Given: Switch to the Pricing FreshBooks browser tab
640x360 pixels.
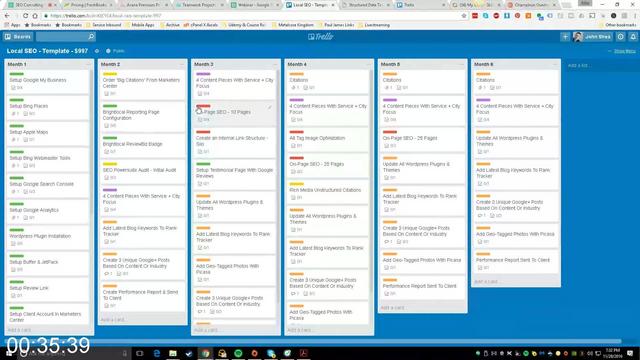Looking at the screenshot, I should (x=89, y=5).
